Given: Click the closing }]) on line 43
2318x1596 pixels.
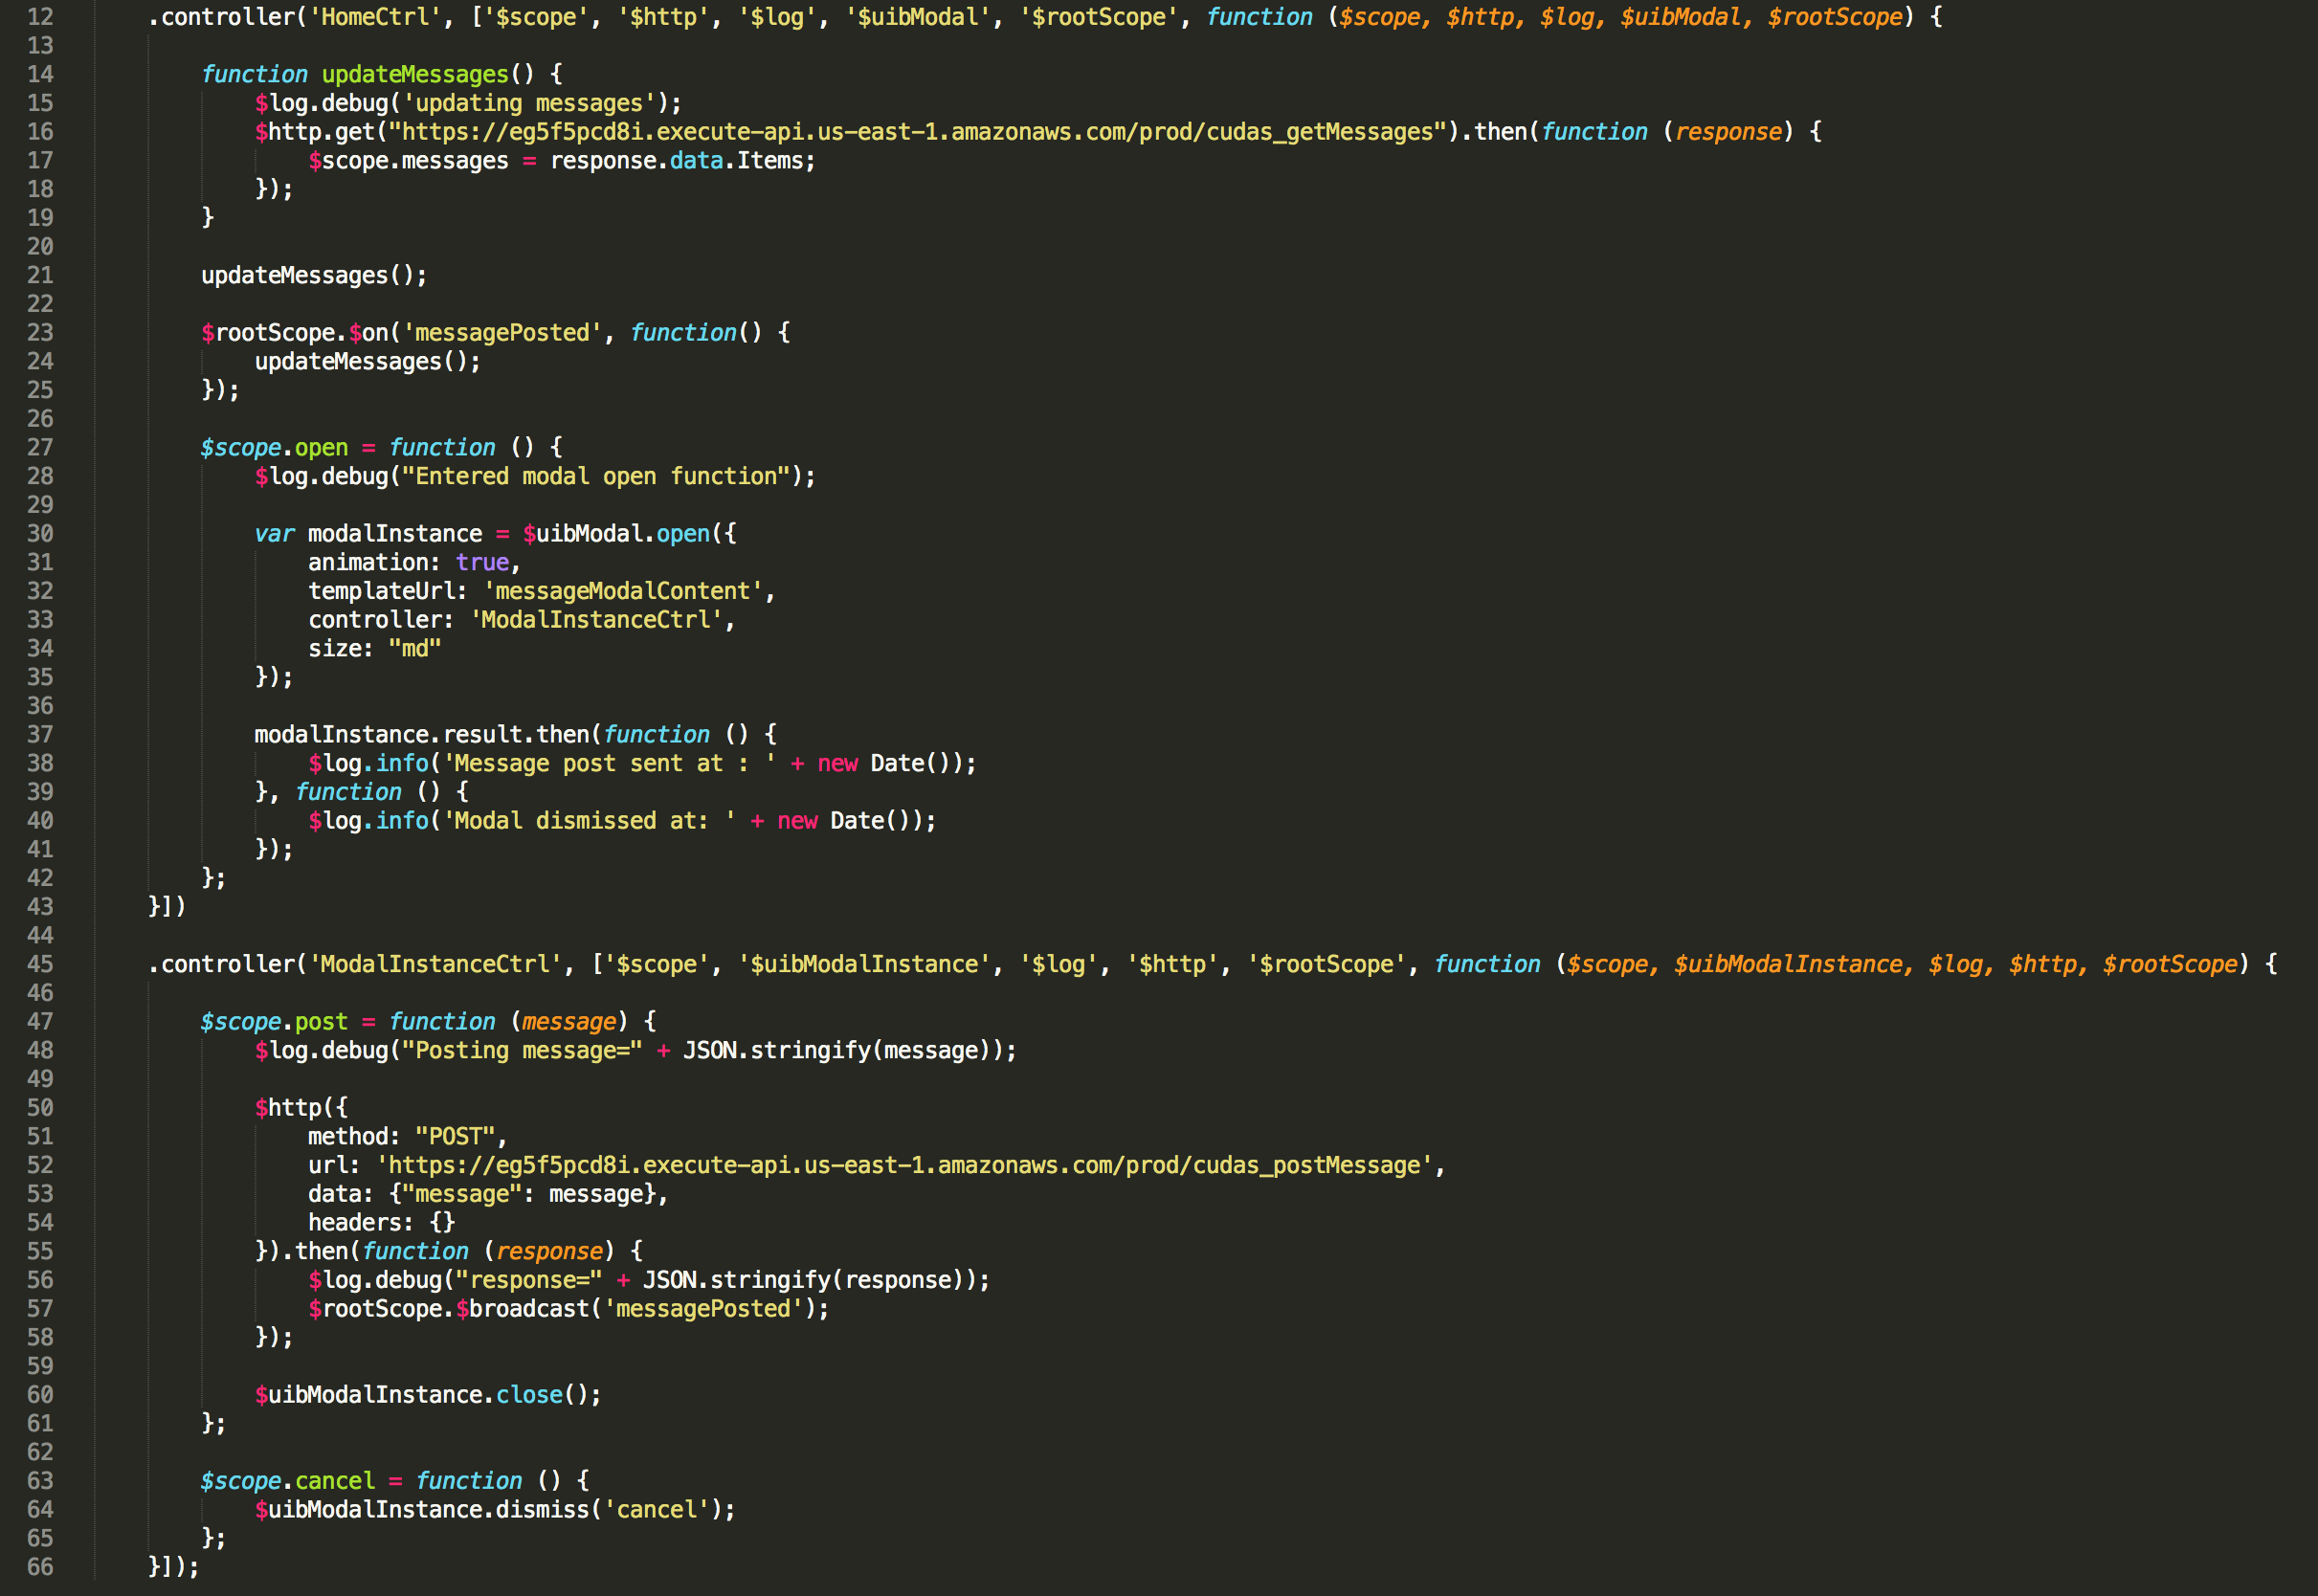Looking at the screenshot, I should click(x=167, y=907).
